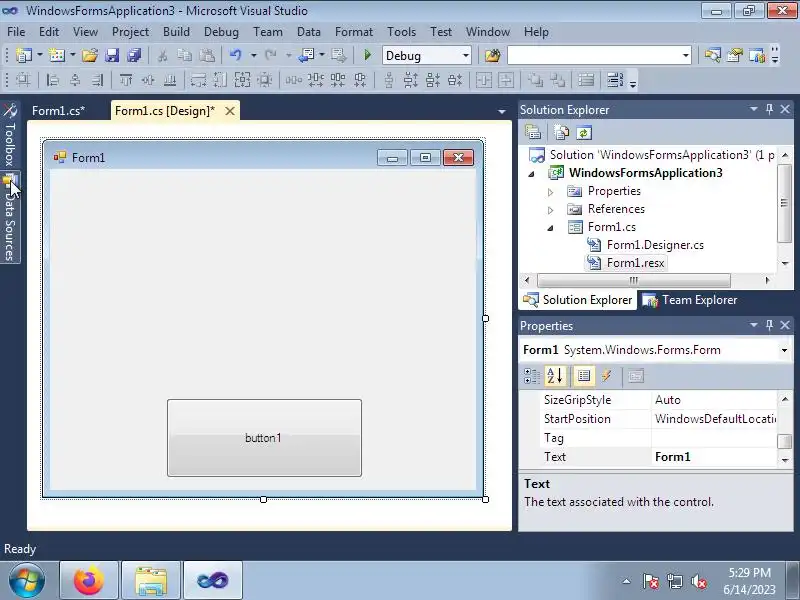
Task: Click the Center Horizontally layout icon
Action: pos(484,80)
